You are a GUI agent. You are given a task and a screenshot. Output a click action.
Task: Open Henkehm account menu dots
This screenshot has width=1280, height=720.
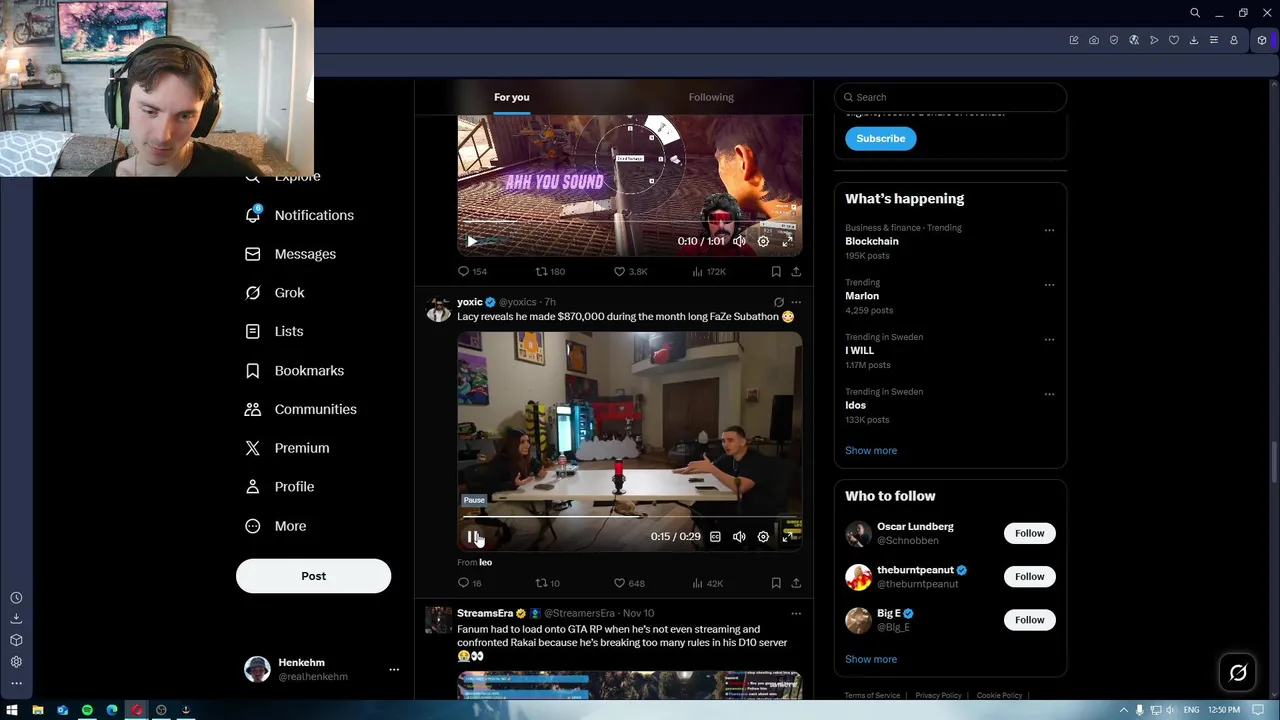[x=394, y=670]
